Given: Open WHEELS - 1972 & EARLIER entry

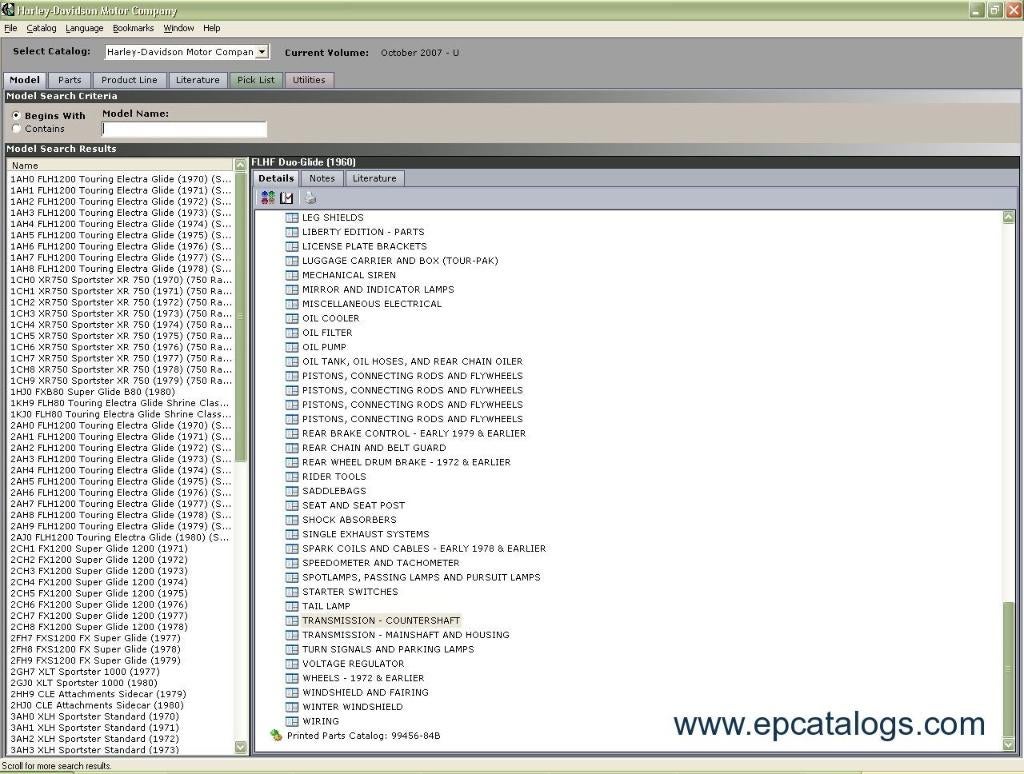Looking at the screenshot, I should coord(363,678).
